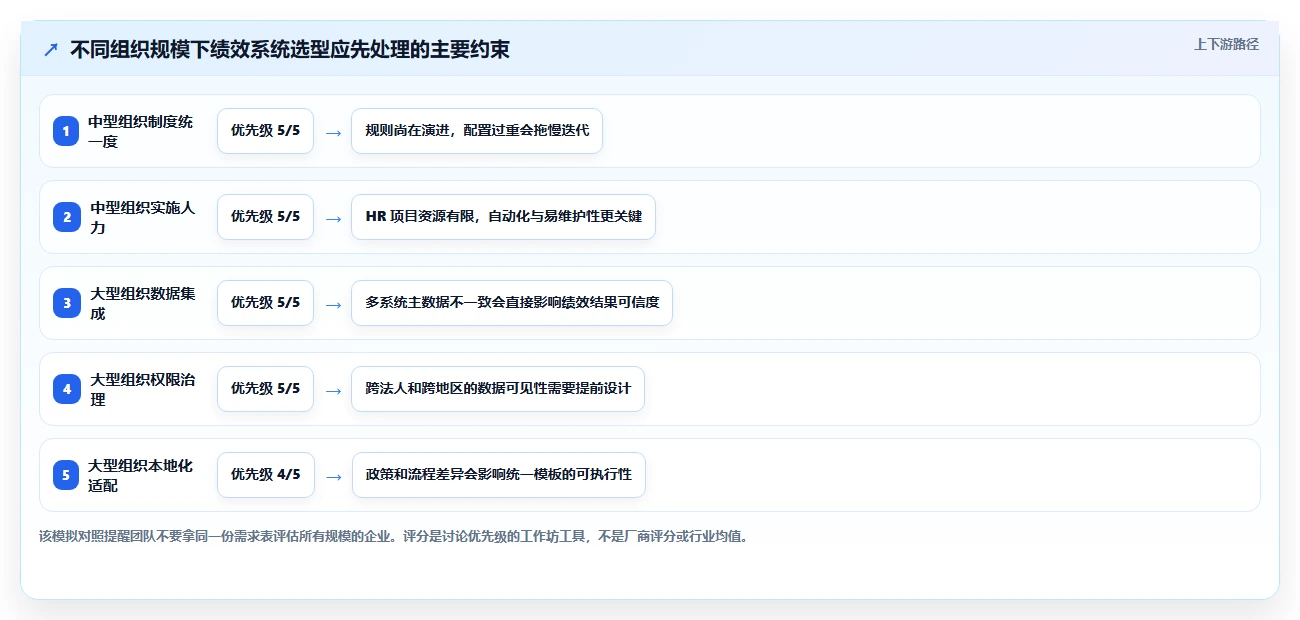The height and width of the screenshot is (620, 1300).
Task: Select 大型组织权限治理 row label
Action: coord(142,389)
